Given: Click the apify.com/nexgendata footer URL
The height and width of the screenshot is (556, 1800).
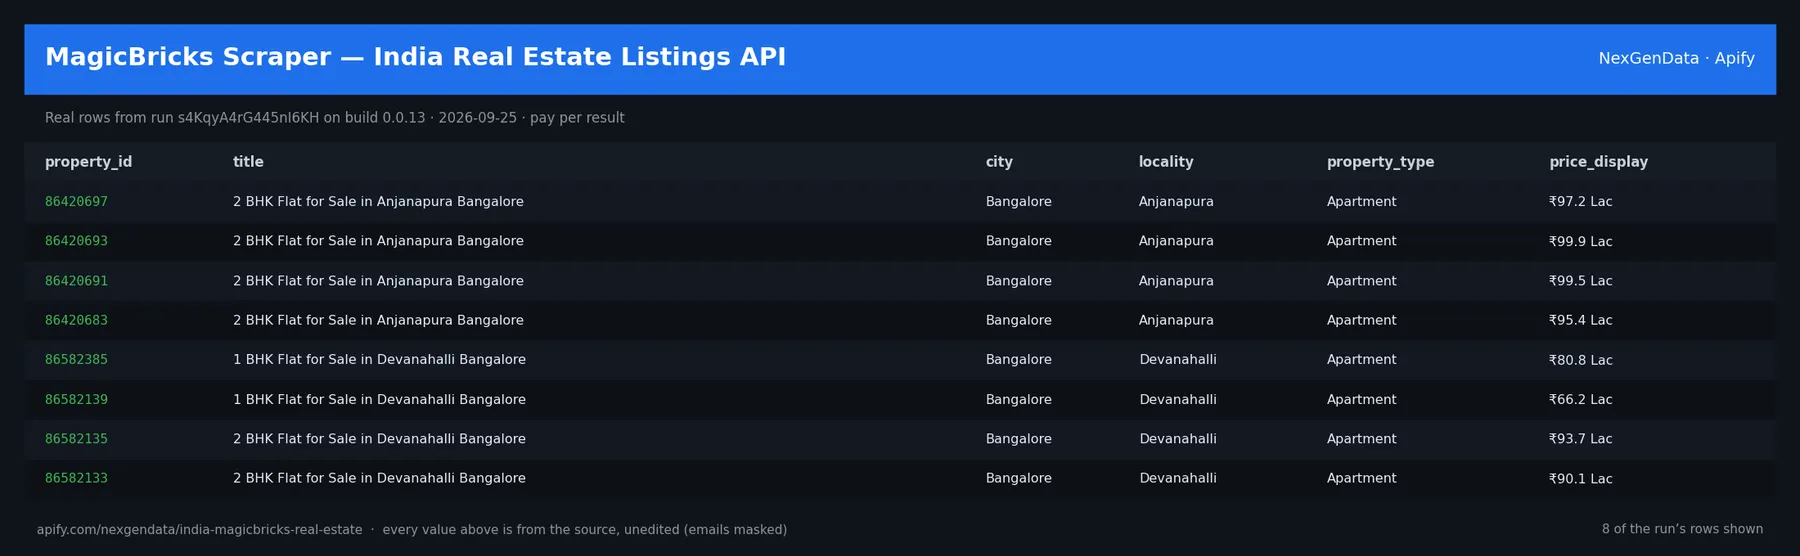Looking at the screenshot, I should tap(200, 530).
